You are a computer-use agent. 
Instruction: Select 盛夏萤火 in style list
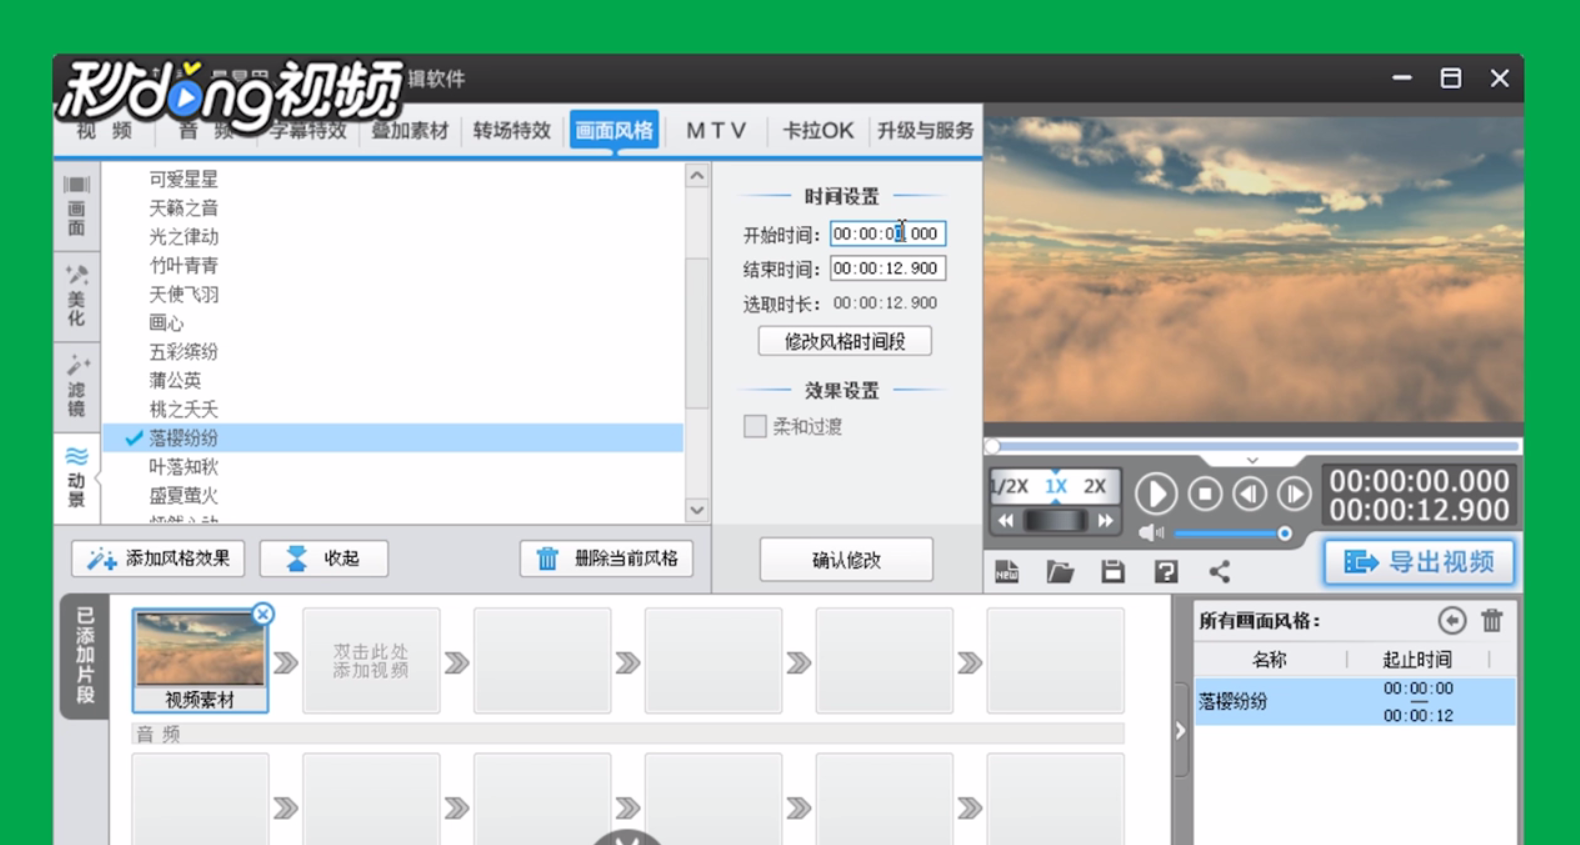[x=183, y=496]
